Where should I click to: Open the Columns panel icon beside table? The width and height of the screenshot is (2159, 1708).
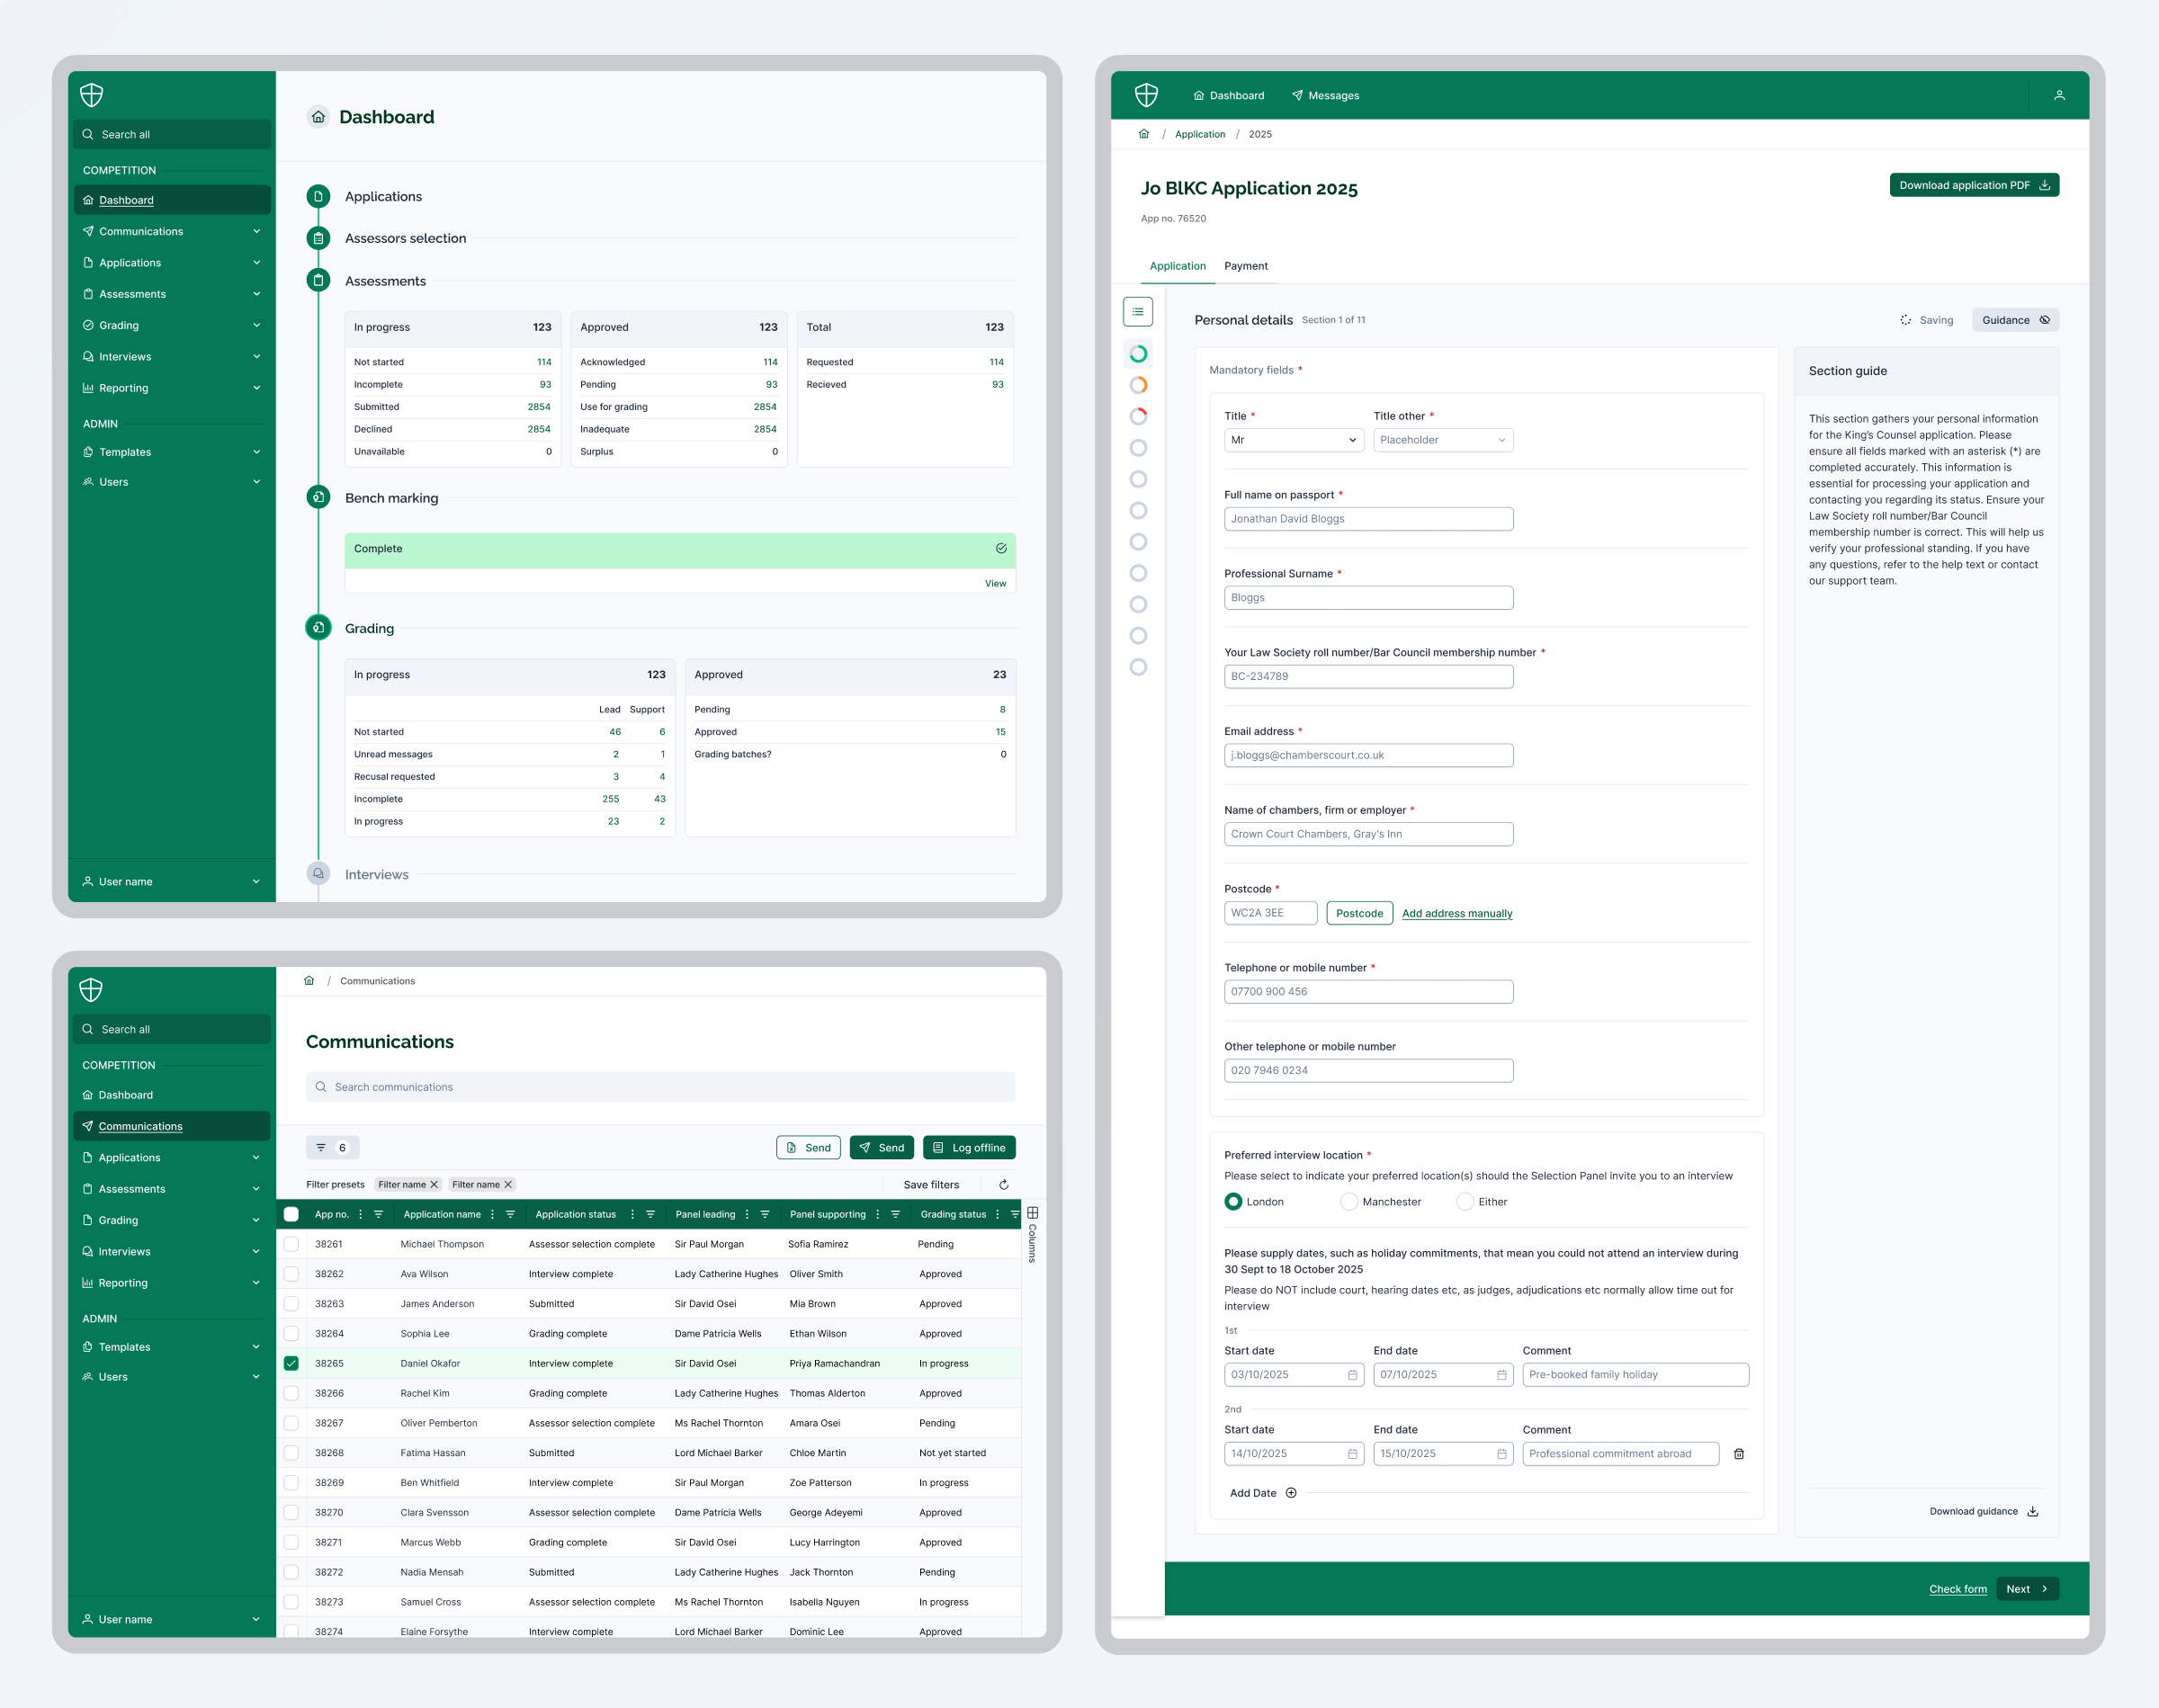(x=1032, y=1214)
